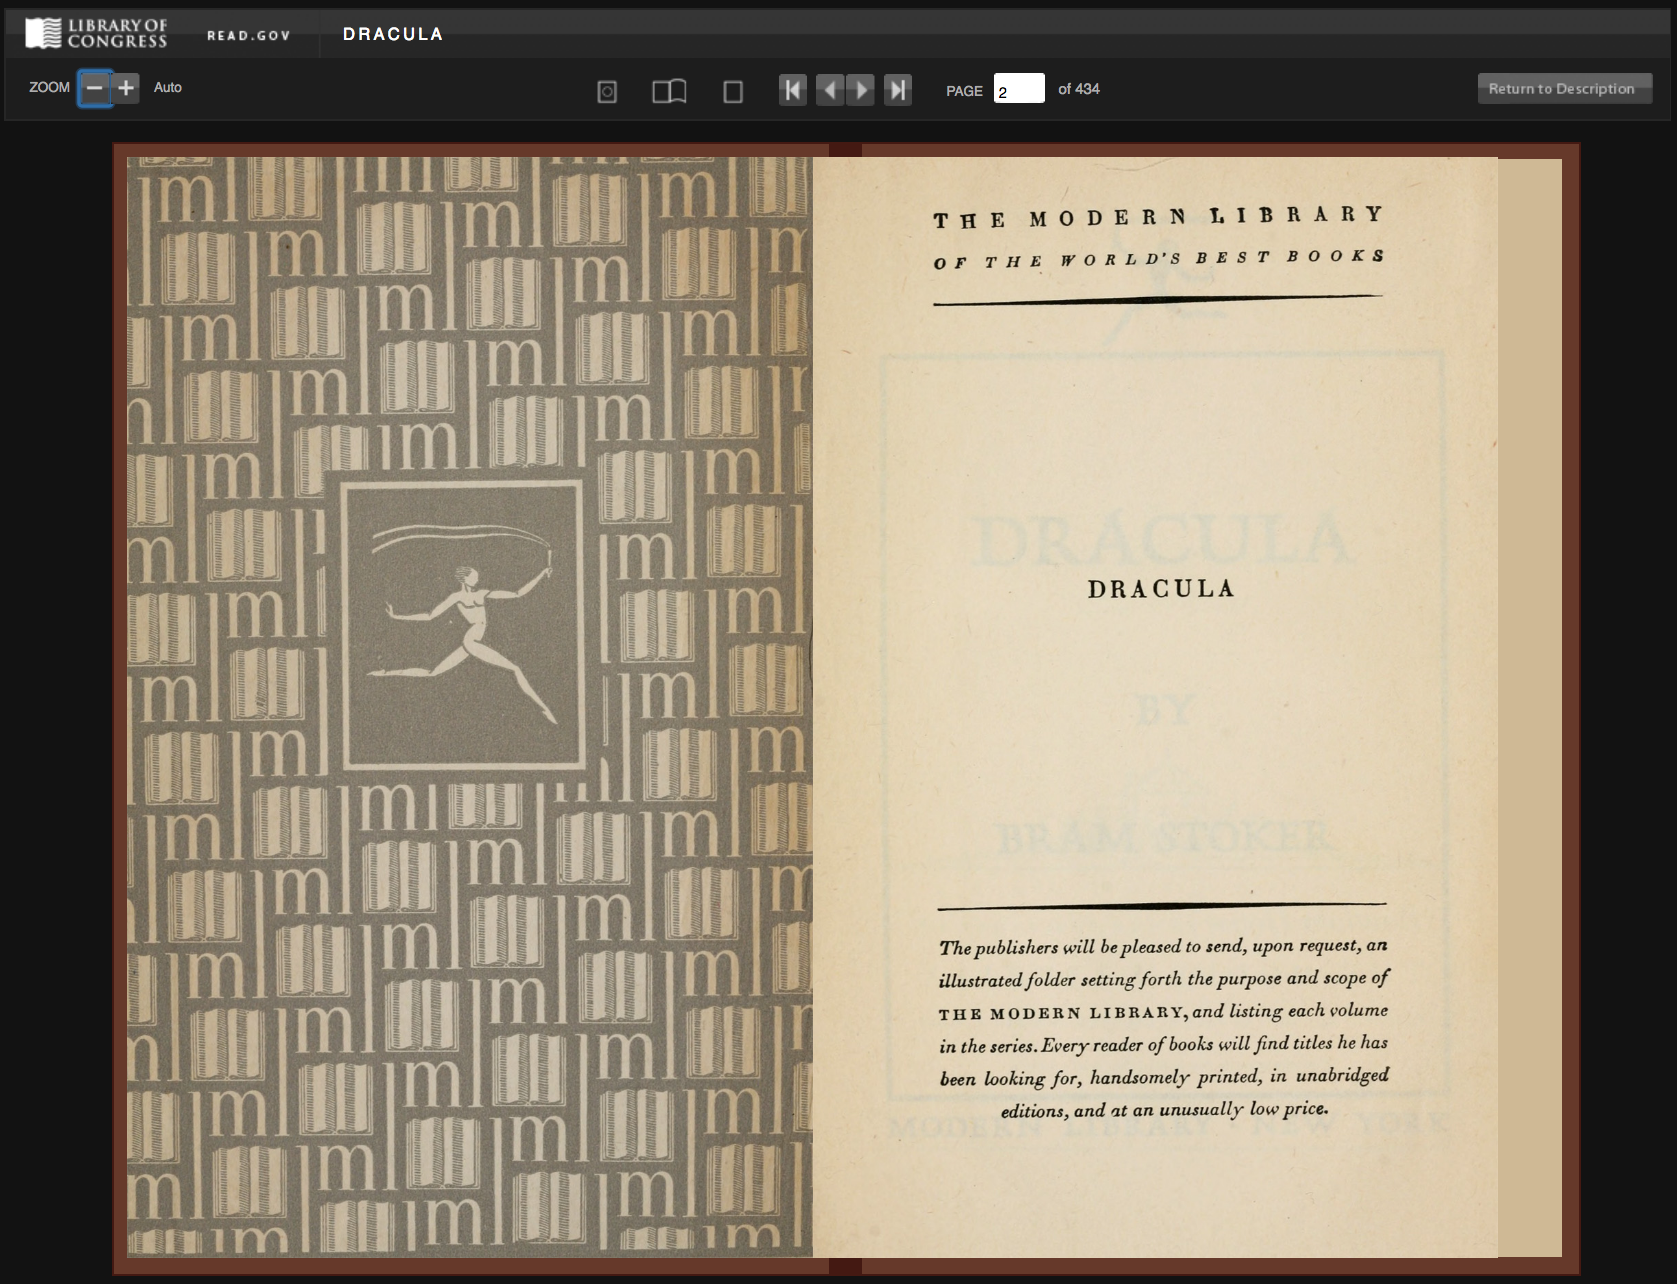Select the DRACULA title in the header
This screenshot has height=1284, width=1677.
coord(392,33)
